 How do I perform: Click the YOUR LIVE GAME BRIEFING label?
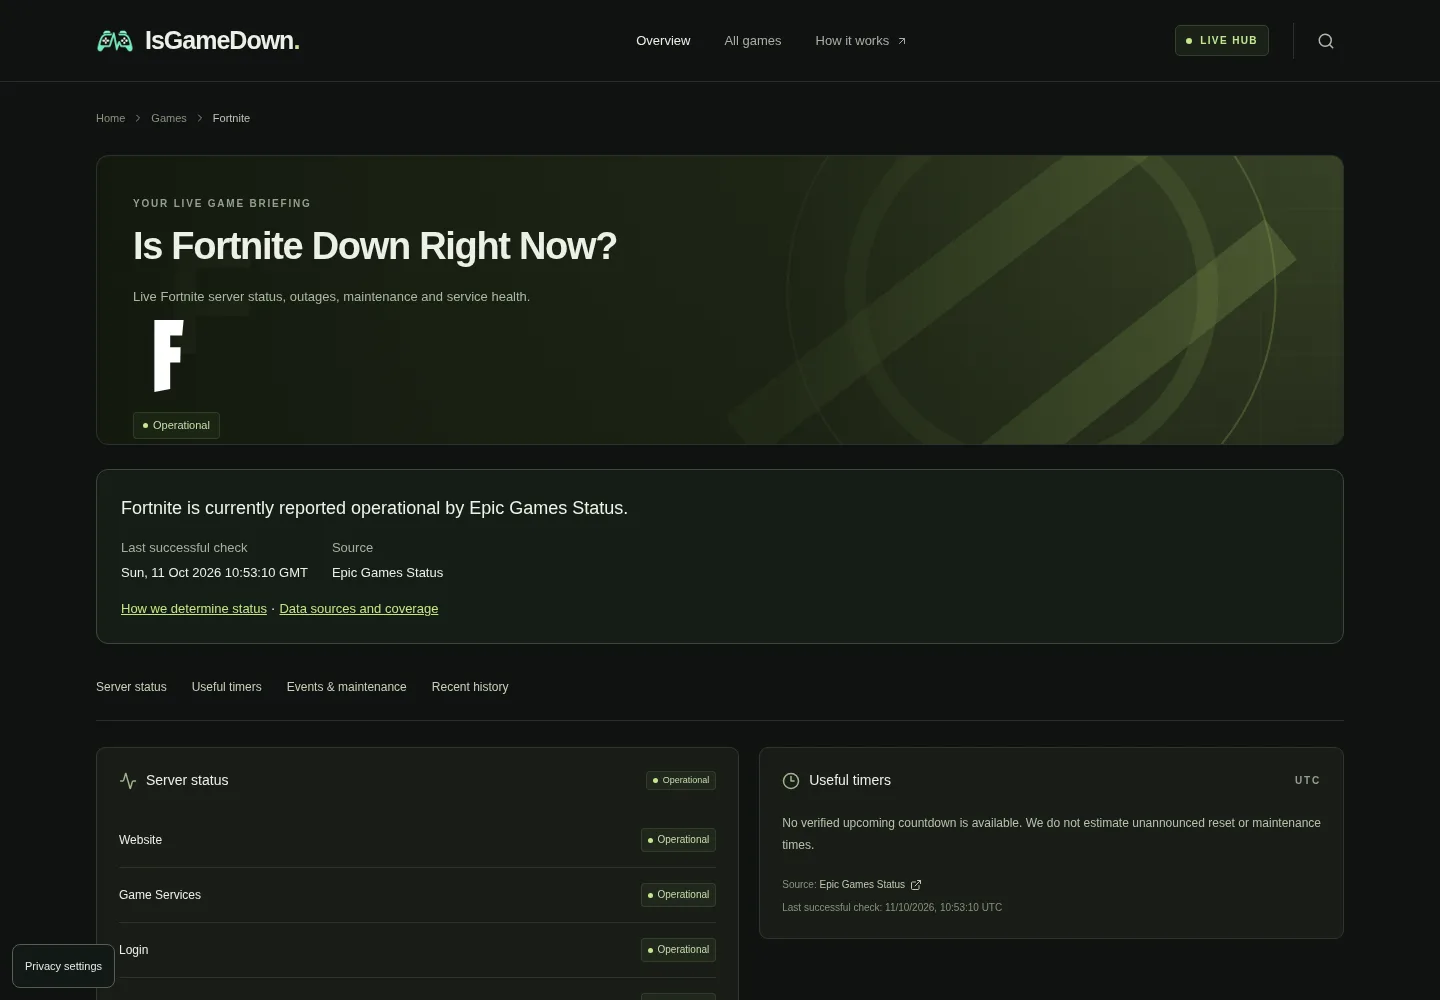(x=222, y=203)
